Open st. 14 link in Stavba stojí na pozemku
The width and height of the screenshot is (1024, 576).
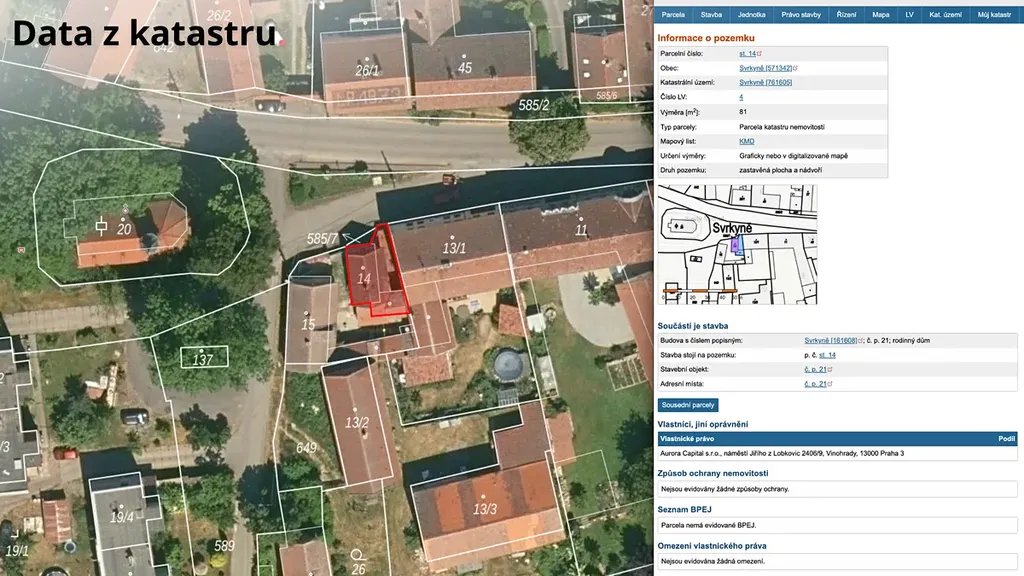pyautogui.click(x=827, y=355)
